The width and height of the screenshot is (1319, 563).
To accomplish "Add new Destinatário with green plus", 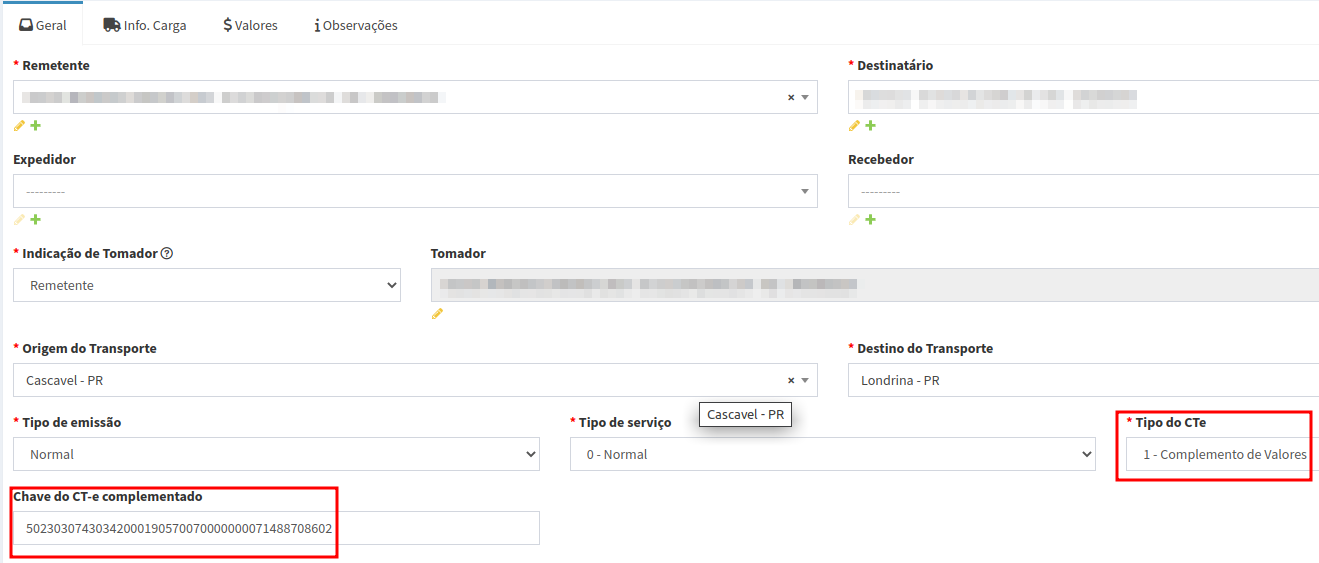I will coord(870,126).
